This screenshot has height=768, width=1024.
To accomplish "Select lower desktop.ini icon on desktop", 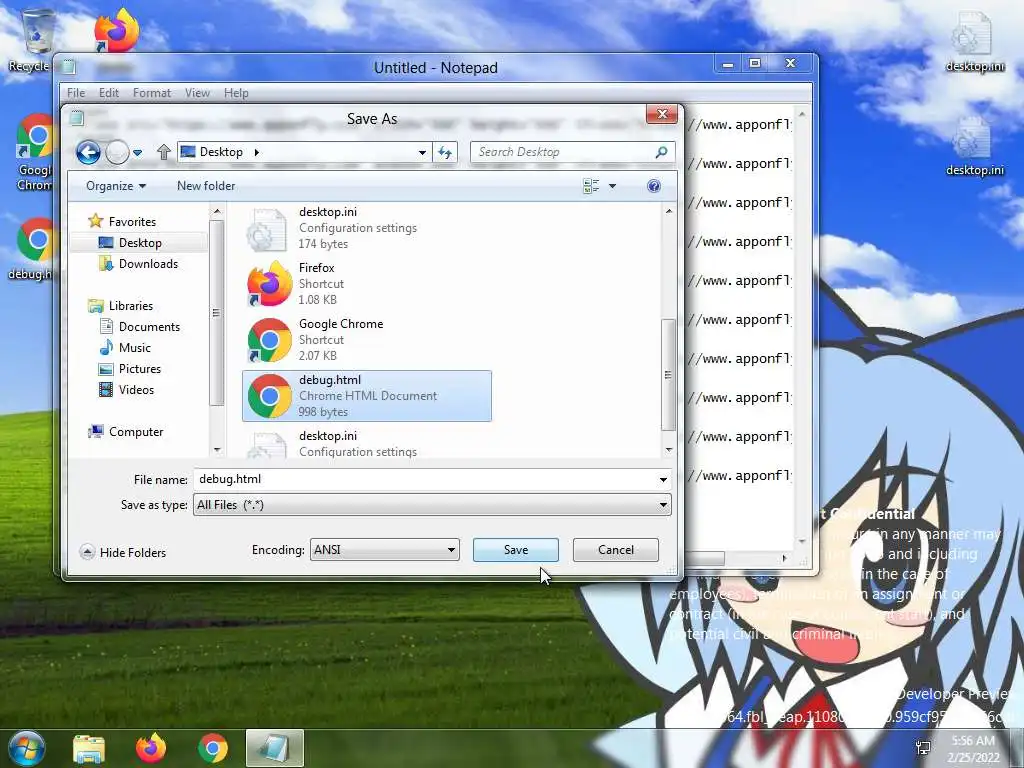I will tap(974, 147).
